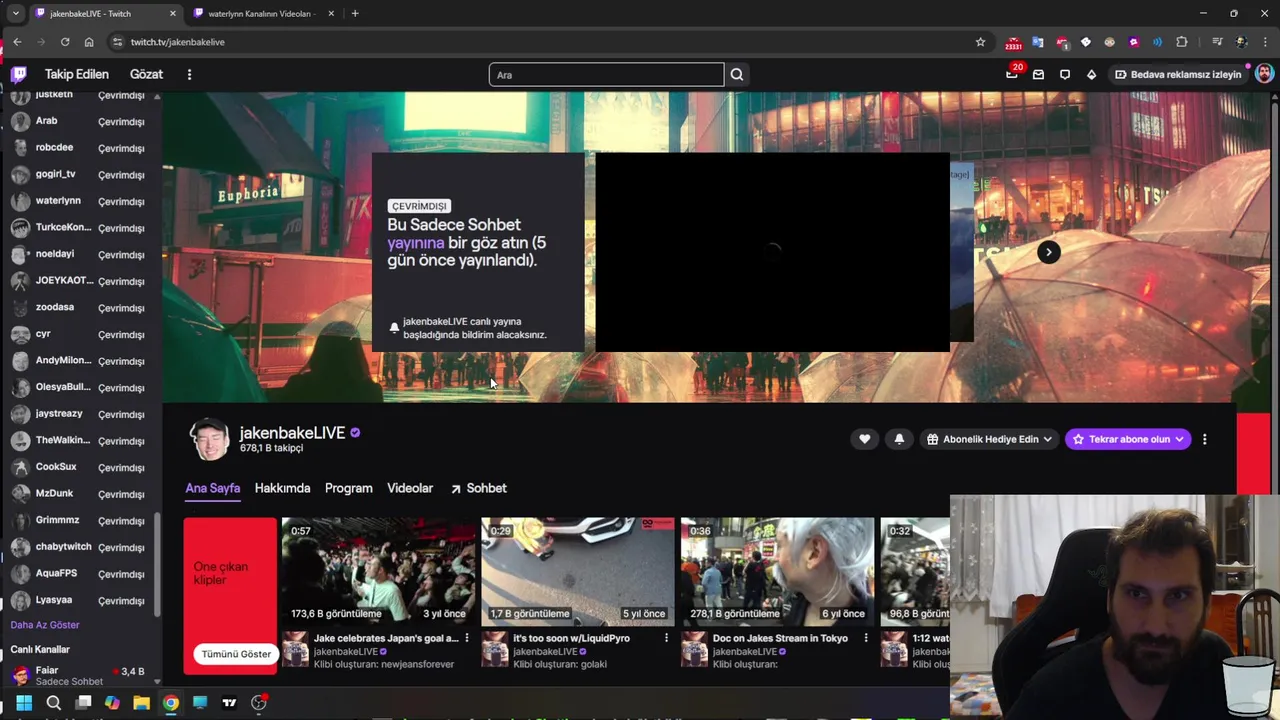1280x720 pixels.
Task: Click the Ara search field
Action: pyautogui.click(x=606, y=75)
